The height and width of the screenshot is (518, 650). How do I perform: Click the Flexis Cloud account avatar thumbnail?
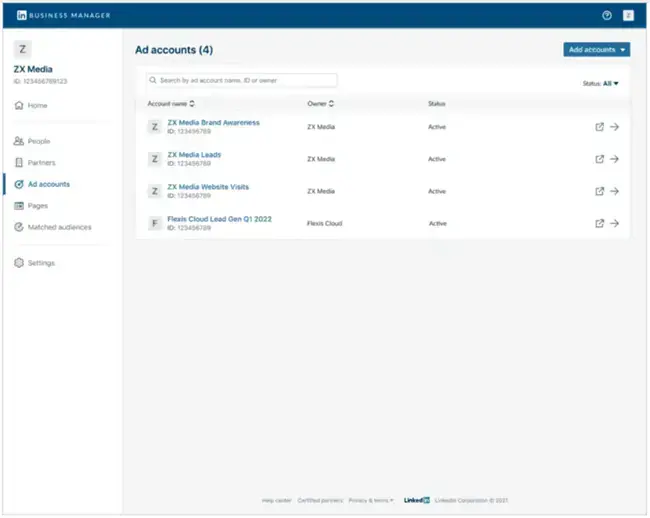tap(155, 223)
